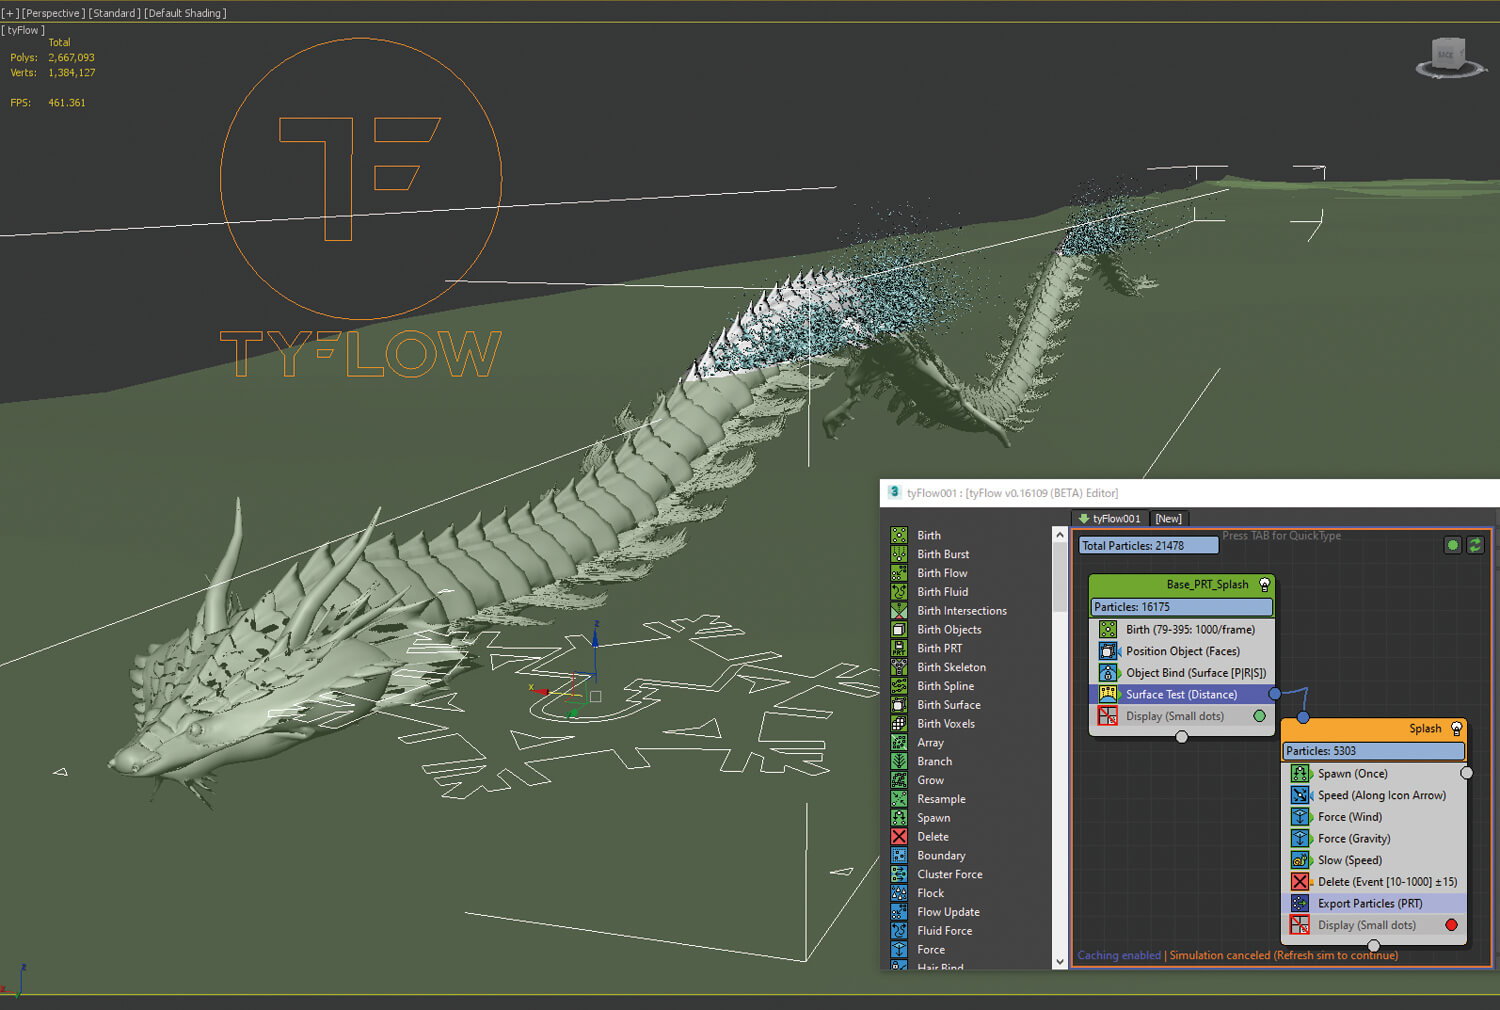The height and width of the screenshot is (1010, 1500).
Task: Click the 'Total Particles: 21478' field
Action: [x=1149, y=545]
